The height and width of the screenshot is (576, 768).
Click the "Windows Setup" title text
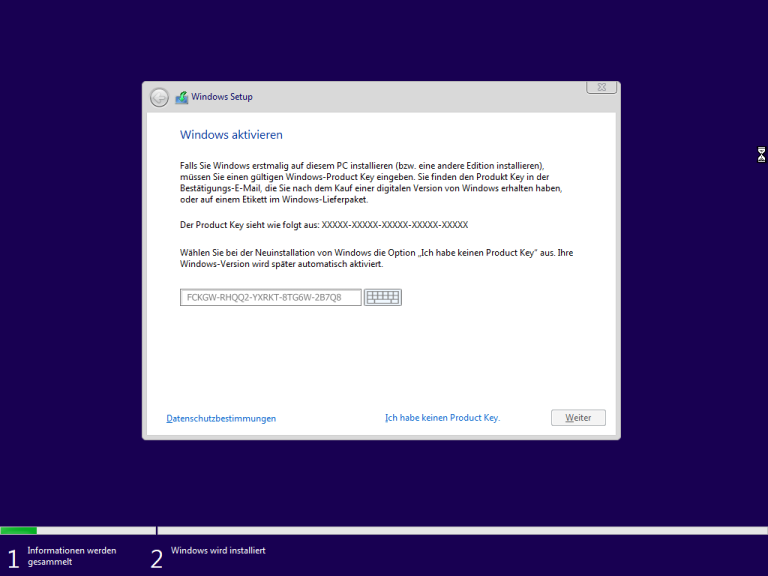coord(222,97)
